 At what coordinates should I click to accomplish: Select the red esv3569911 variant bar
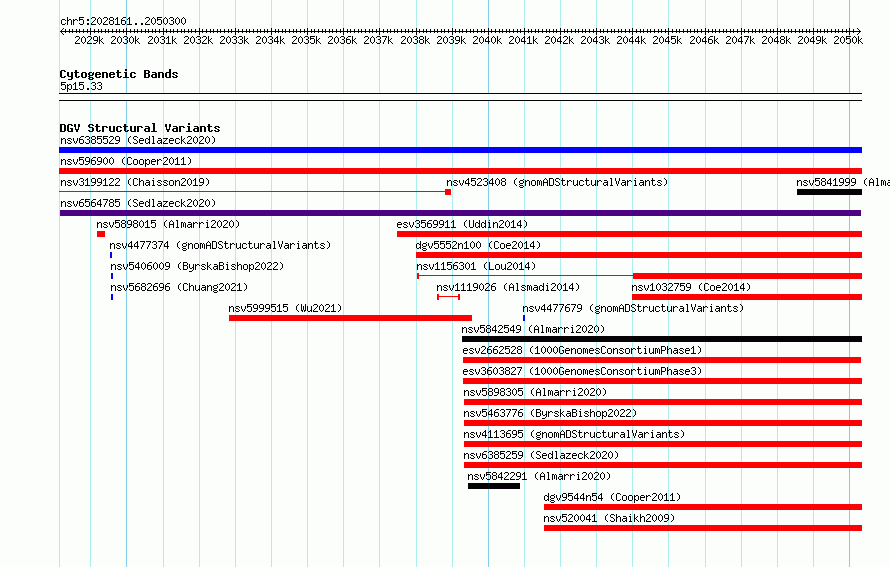[x=629, y=234]
